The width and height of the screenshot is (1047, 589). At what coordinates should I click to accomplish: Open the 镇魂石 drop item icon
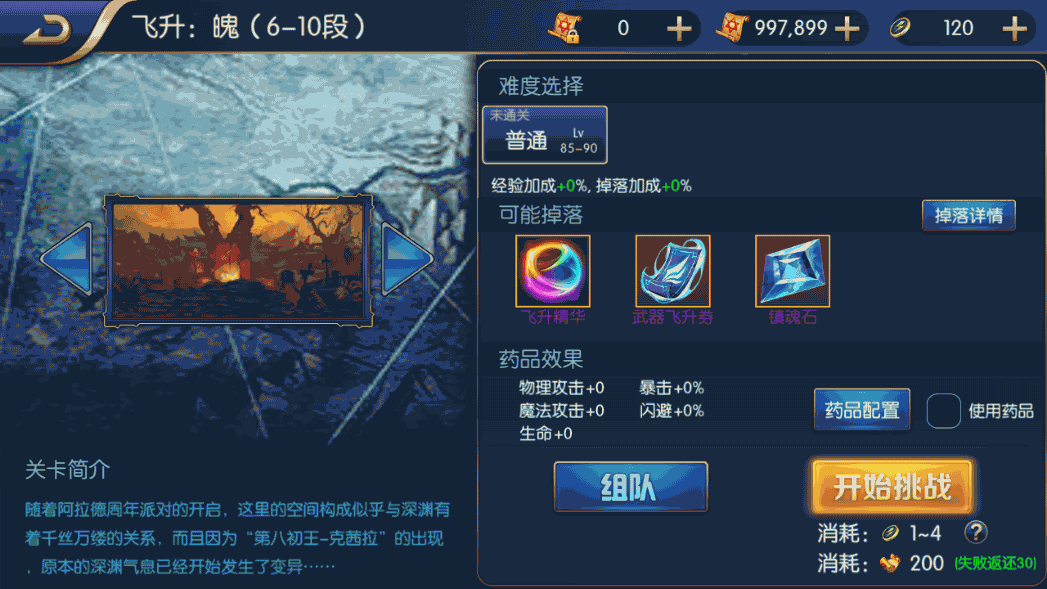coord(793,271)
